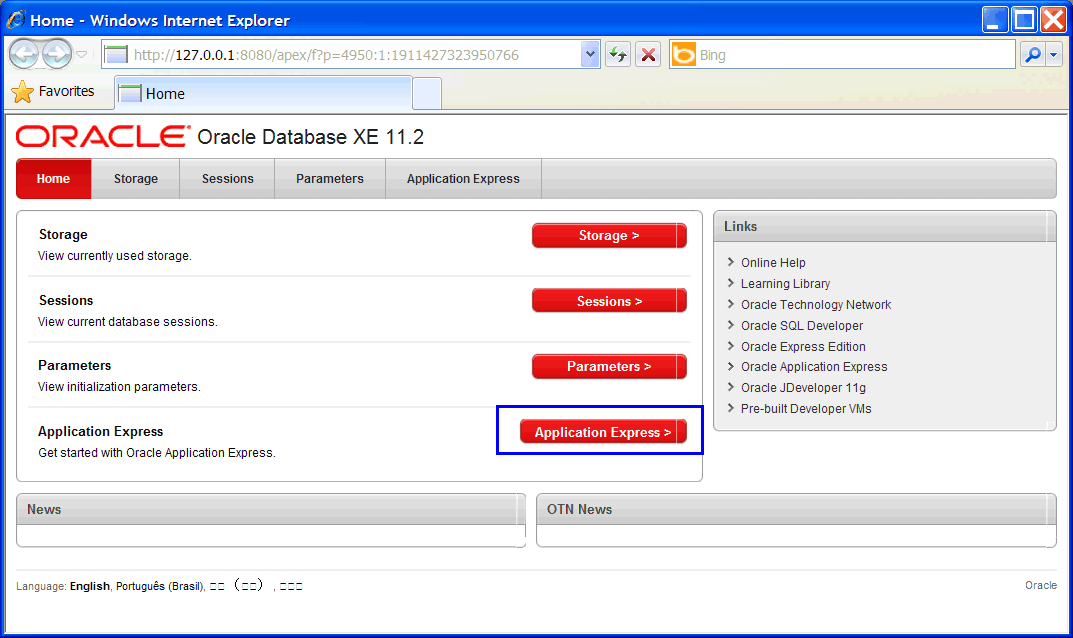Open the address bar history dropdown
Viewport: 1073px width, 638px height.
pyautogui.click(x=590, y=55)
